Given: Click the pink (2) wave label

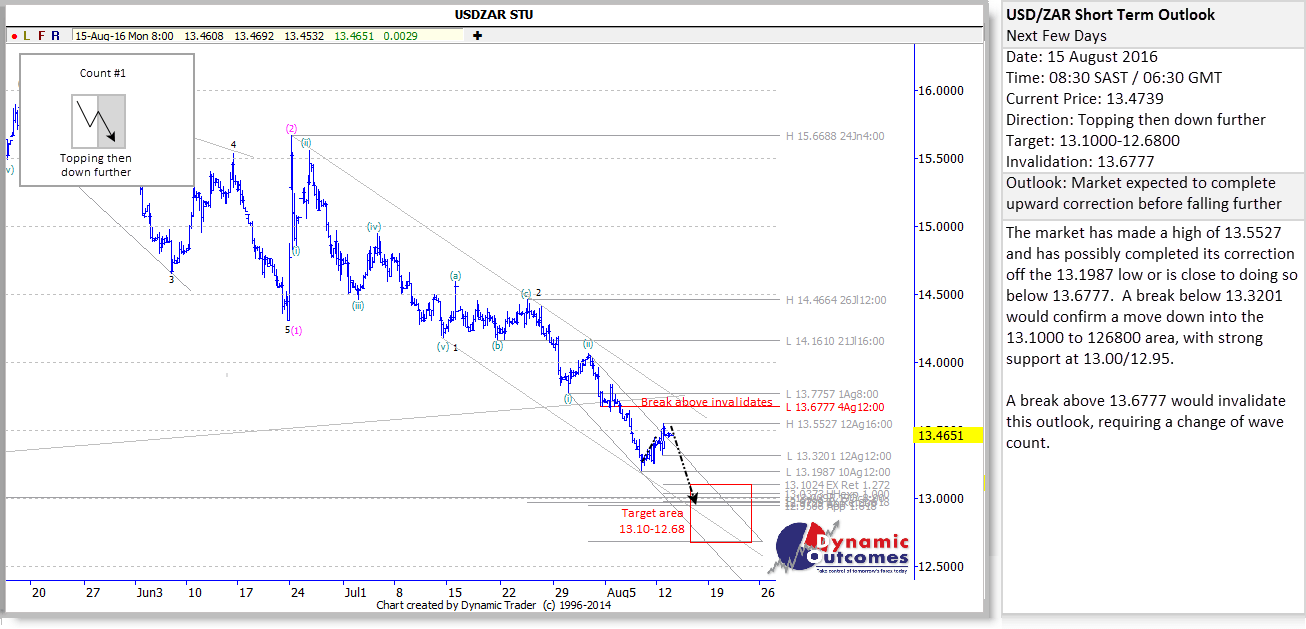Looking at the screenshot, I should click(x=291, y=128).
